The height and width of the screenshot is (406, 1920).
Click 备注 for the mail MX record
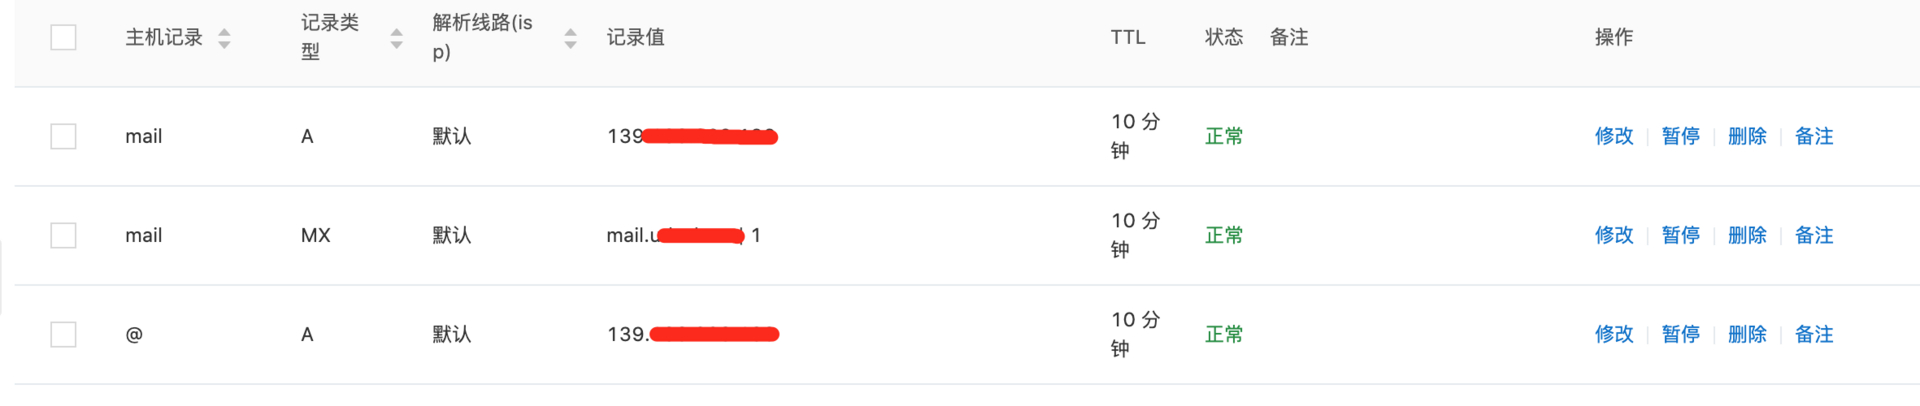[1814, 235]
